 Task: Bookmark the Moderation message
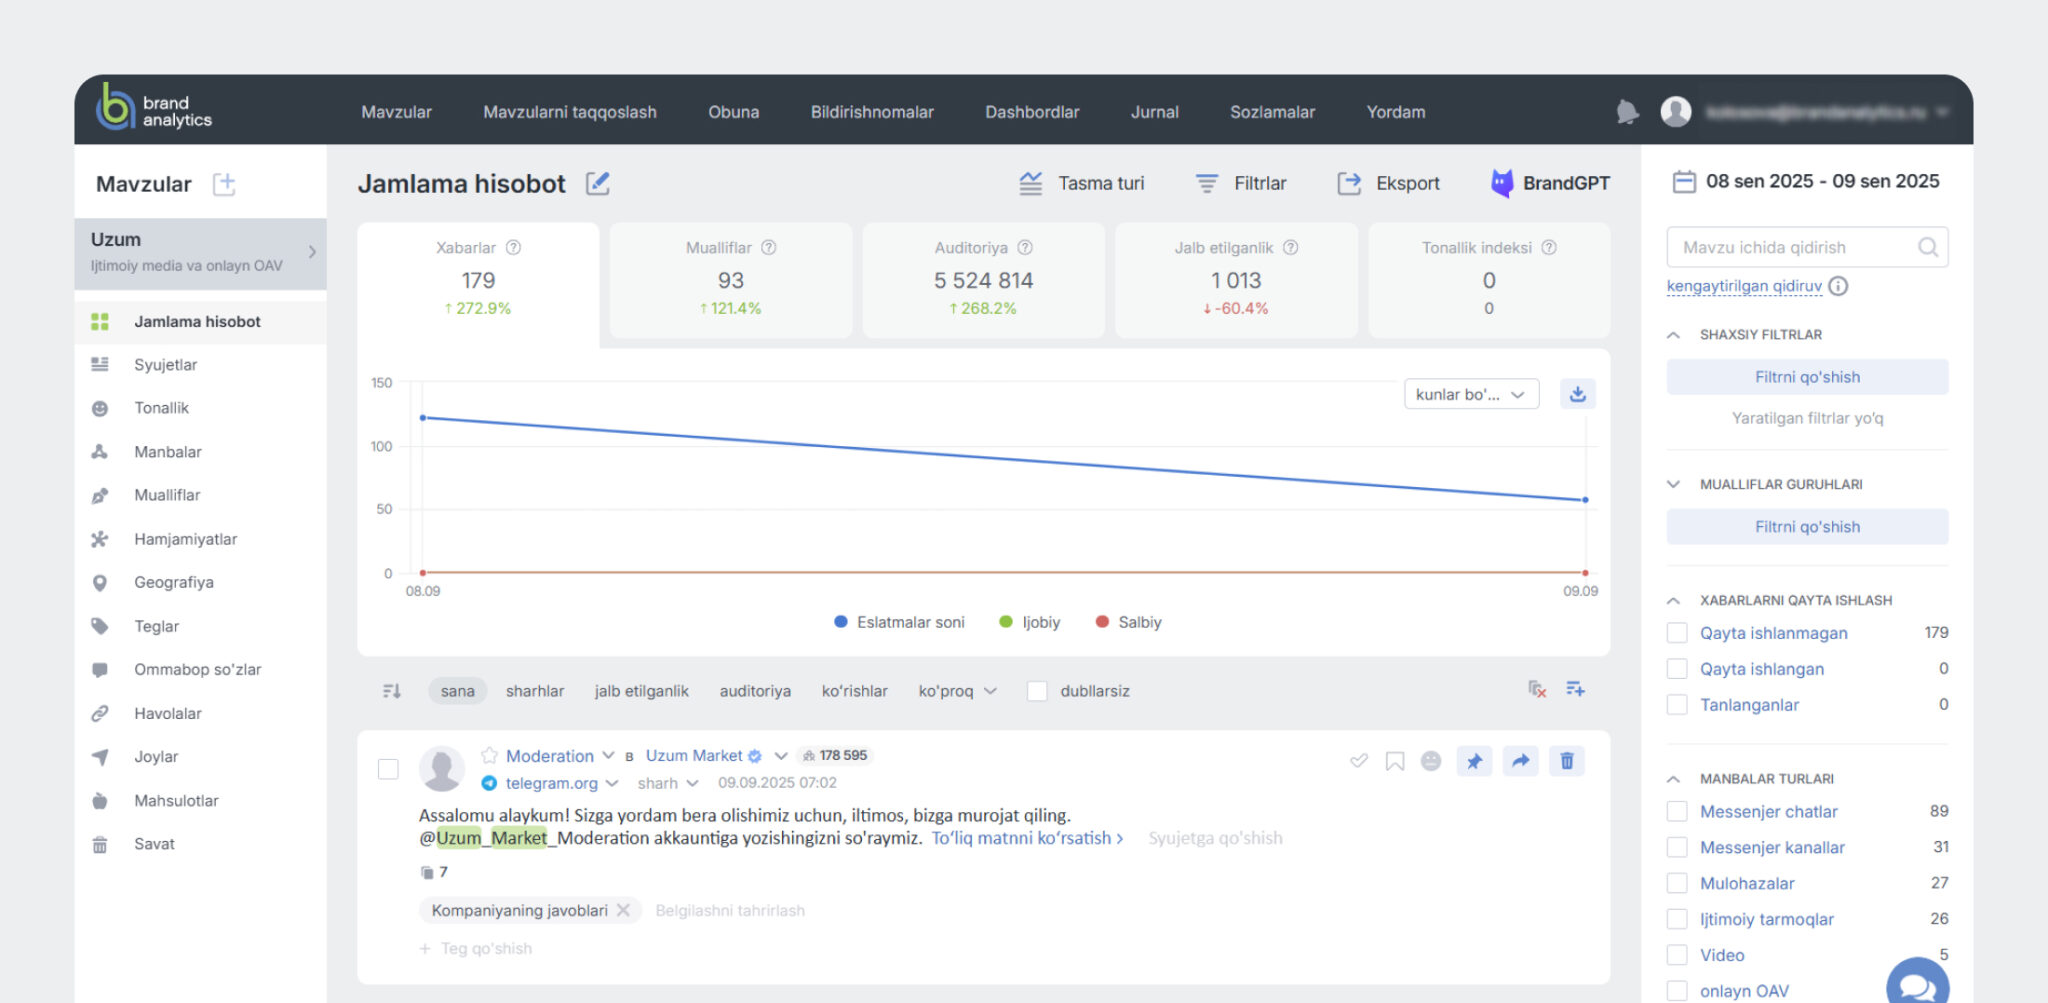click(x=1394, y=761)
